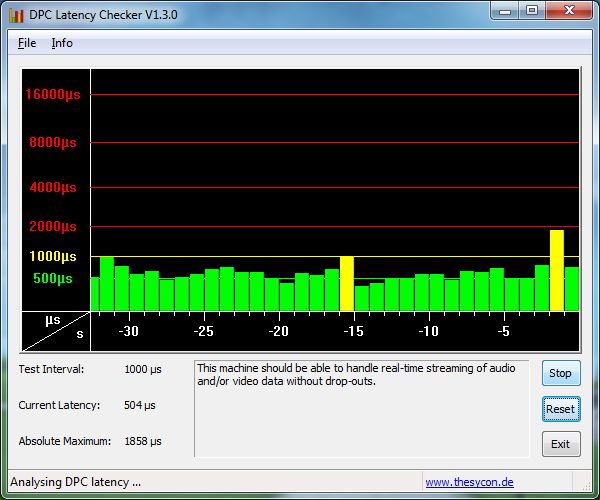Click the 500µs green scale label
Viewport: 600px width, 500px height.
tap(53, 278)
